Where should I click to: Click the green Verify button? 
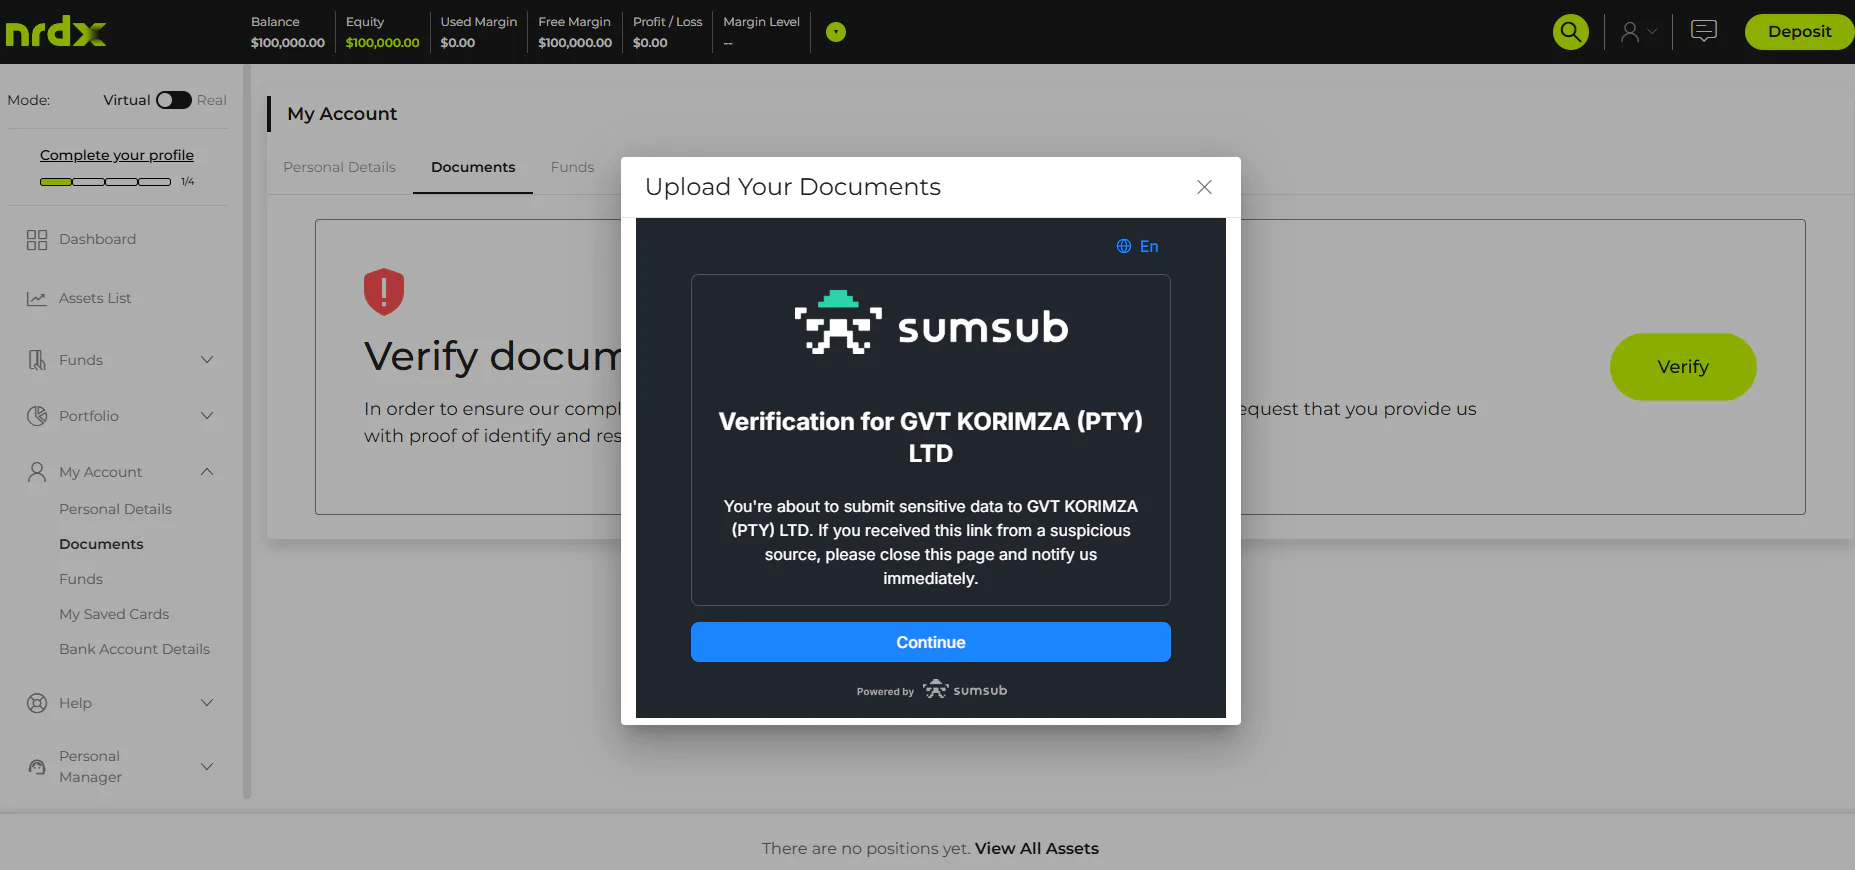coord(1683,367)
